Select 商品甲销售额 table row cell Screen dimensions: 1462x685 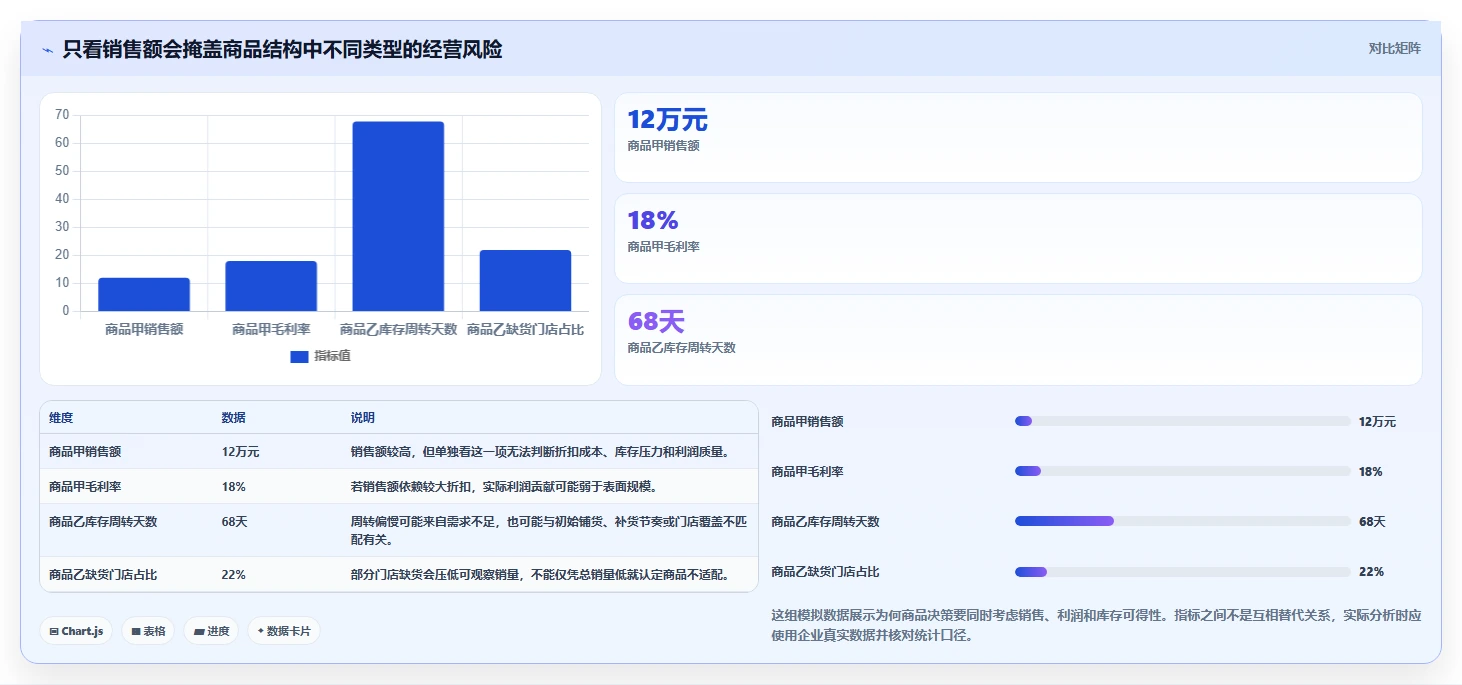click(85, 452)
